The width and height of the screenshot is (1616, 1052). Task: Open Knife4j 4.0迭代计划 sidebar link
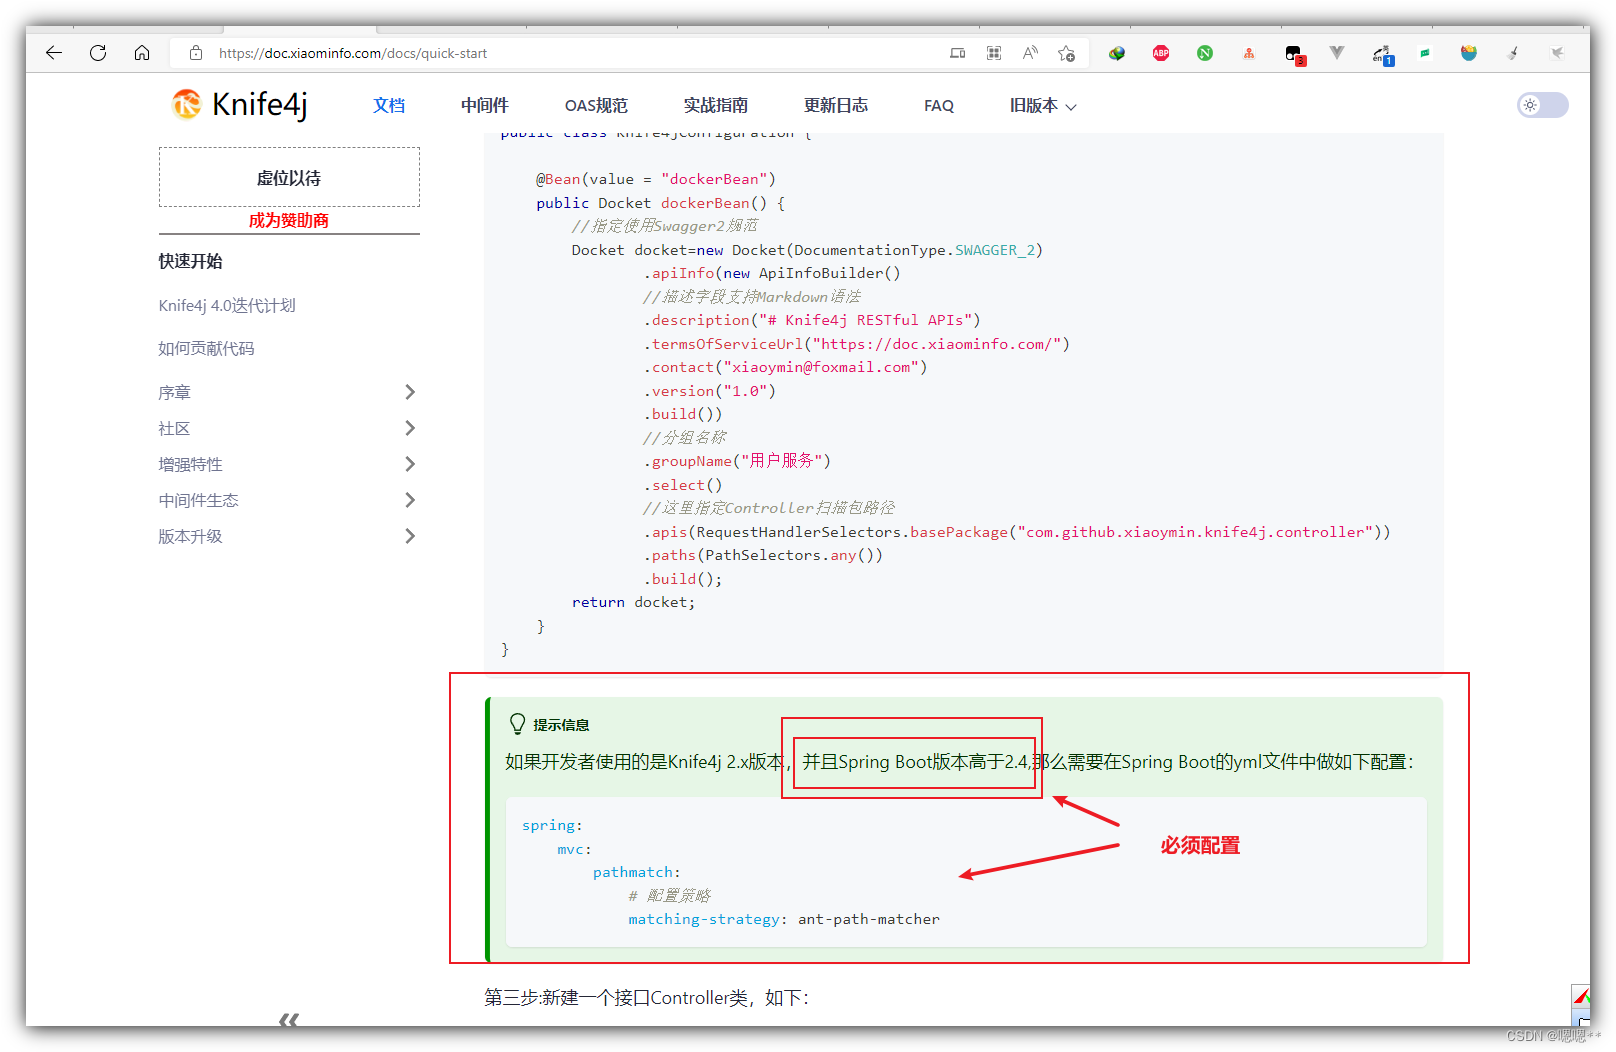pos(227,305)
